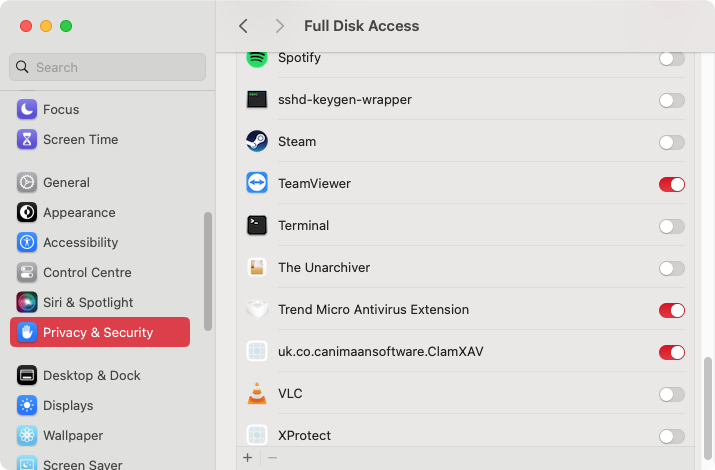Toggle XProtect Full Disk Access switch
This screenshot has width=715, height=470.
(672, 436)
